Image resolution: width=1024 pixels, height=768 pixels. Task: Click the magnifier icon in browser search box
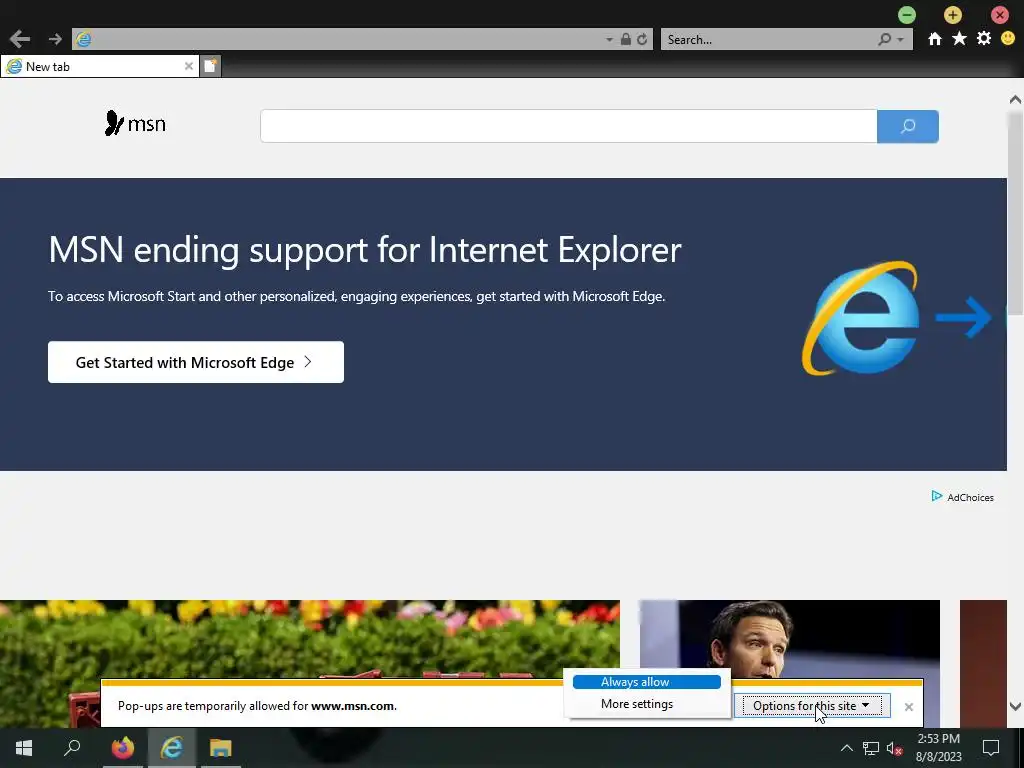pos(884,39)
